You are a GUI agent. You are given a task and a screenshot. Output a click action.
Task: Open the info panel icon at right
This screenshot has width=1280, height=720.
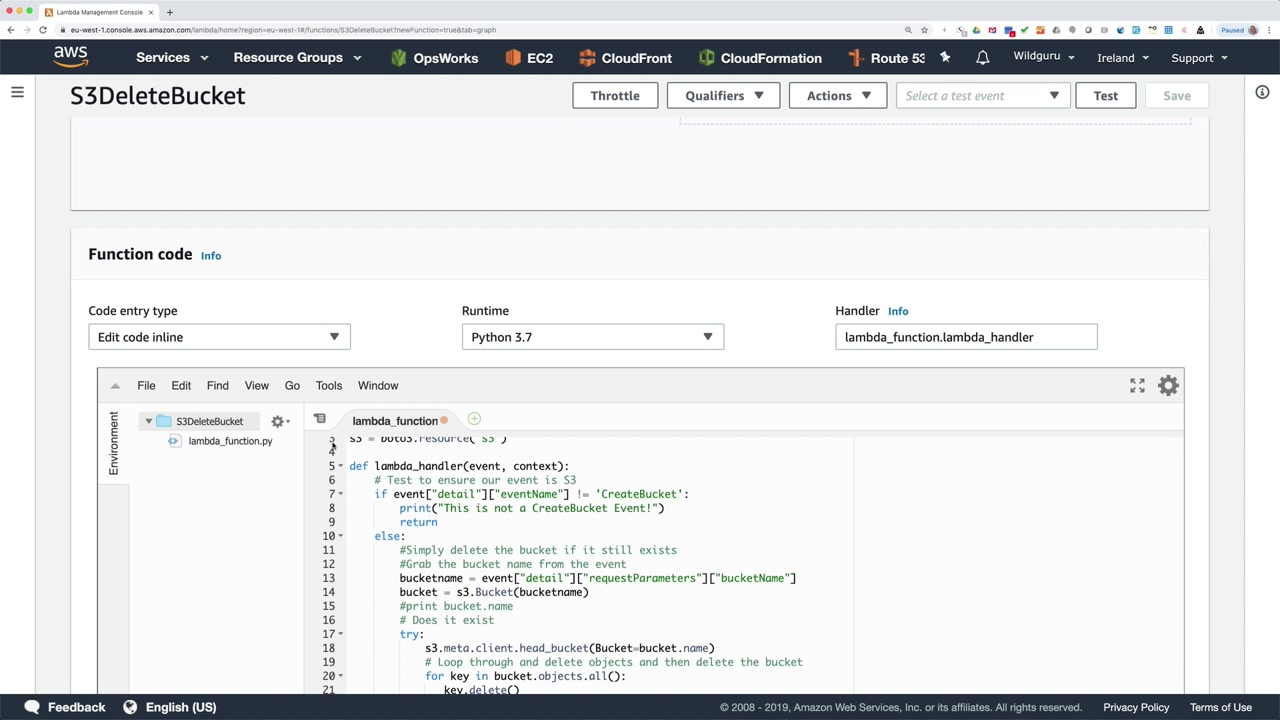[x=1262, y=93]
